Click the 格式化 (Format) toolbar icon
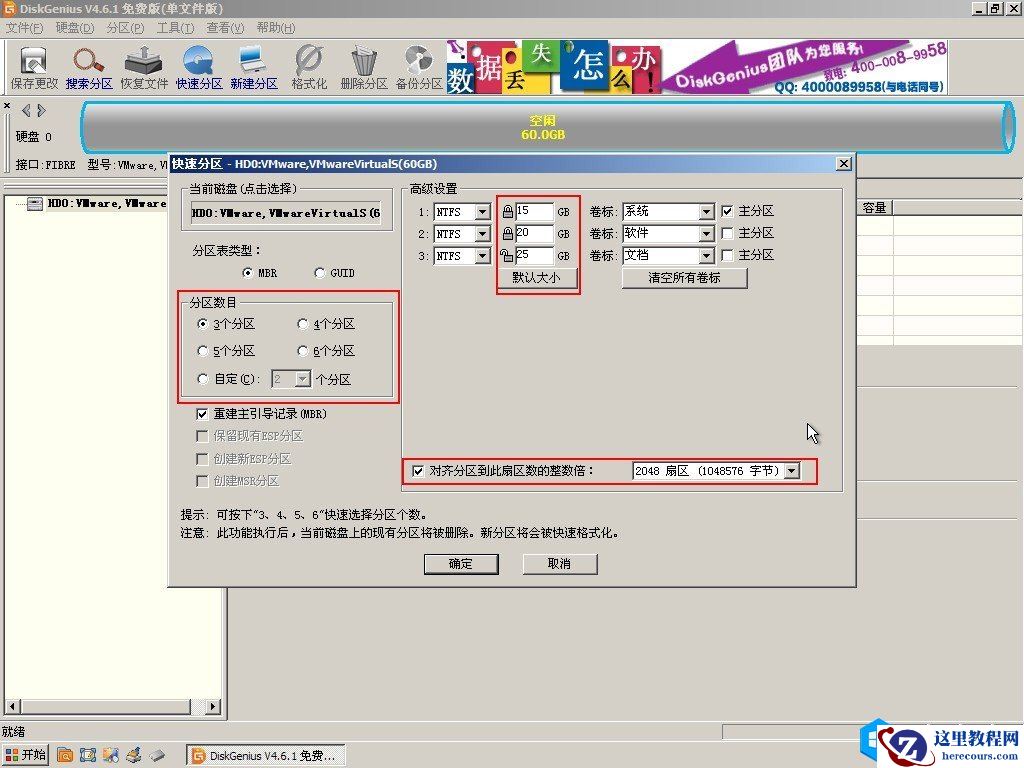The width and height of the screenshot is (1024, 768). click(x=309, y=68)
